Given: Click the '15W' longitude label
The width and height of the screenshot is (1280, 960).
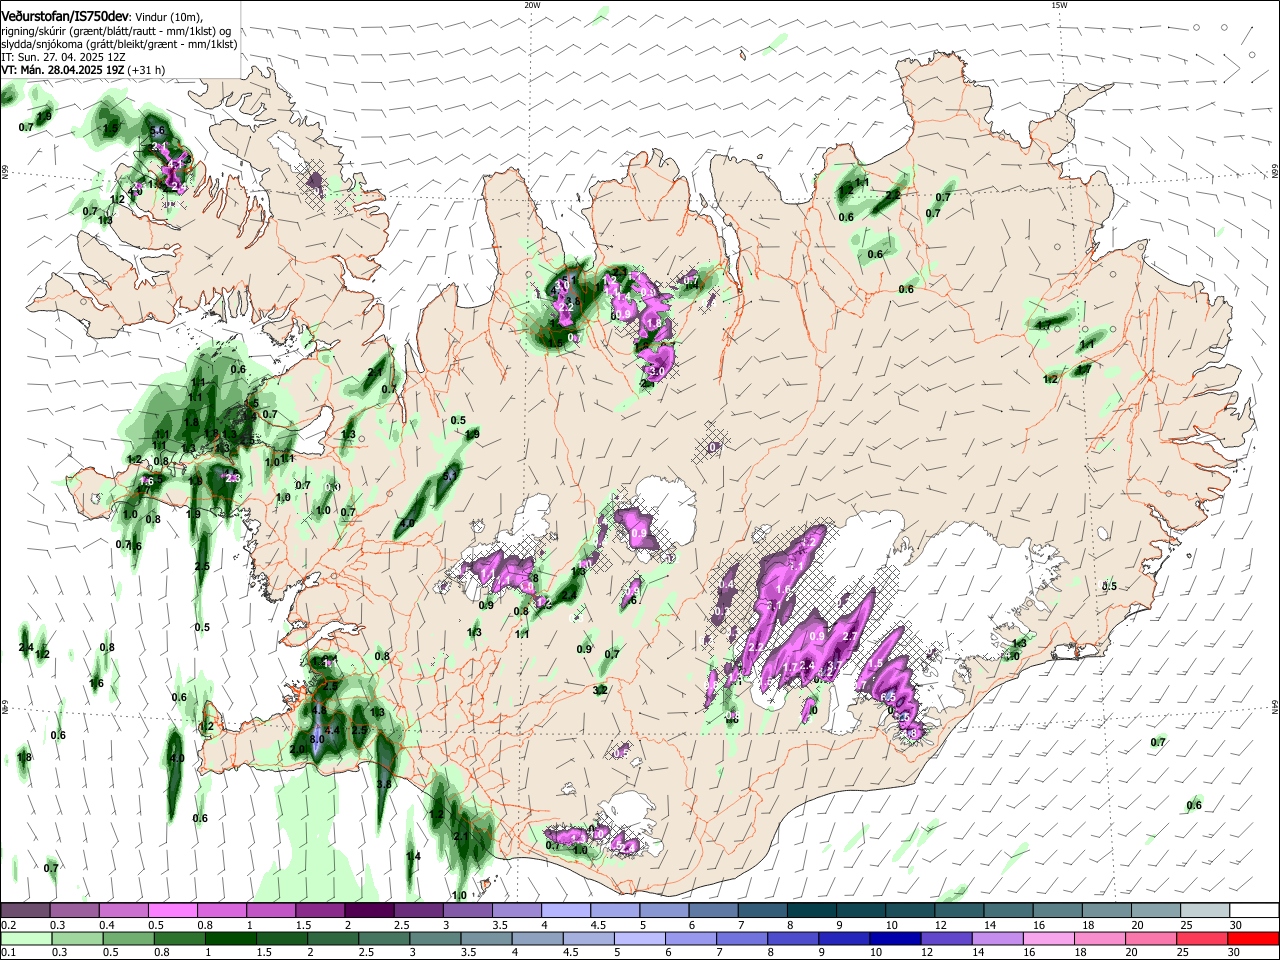Looking at the screenshot, I should (x=1059, y=5).
